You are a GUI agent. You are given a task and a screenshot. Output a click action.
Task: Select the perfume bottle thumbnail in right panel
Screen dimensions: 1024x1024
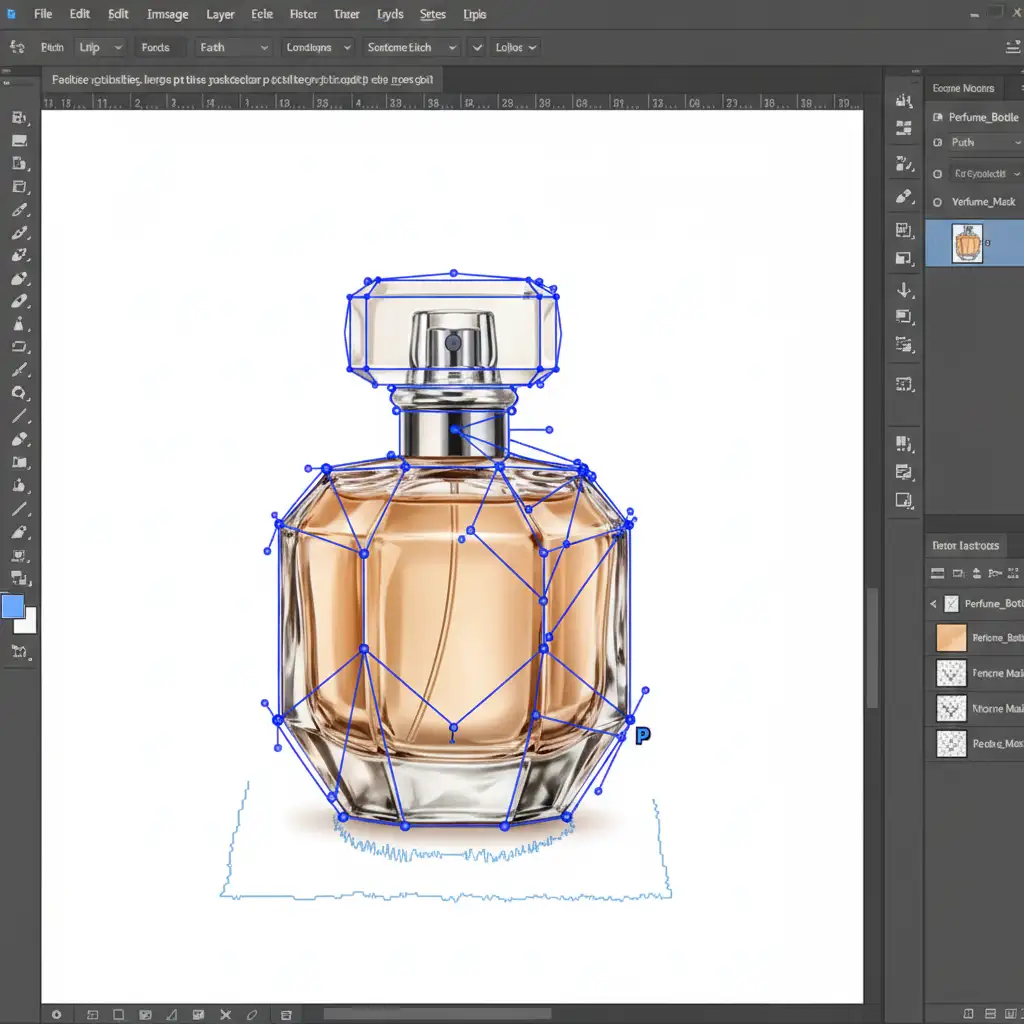(x=968, y=243)
